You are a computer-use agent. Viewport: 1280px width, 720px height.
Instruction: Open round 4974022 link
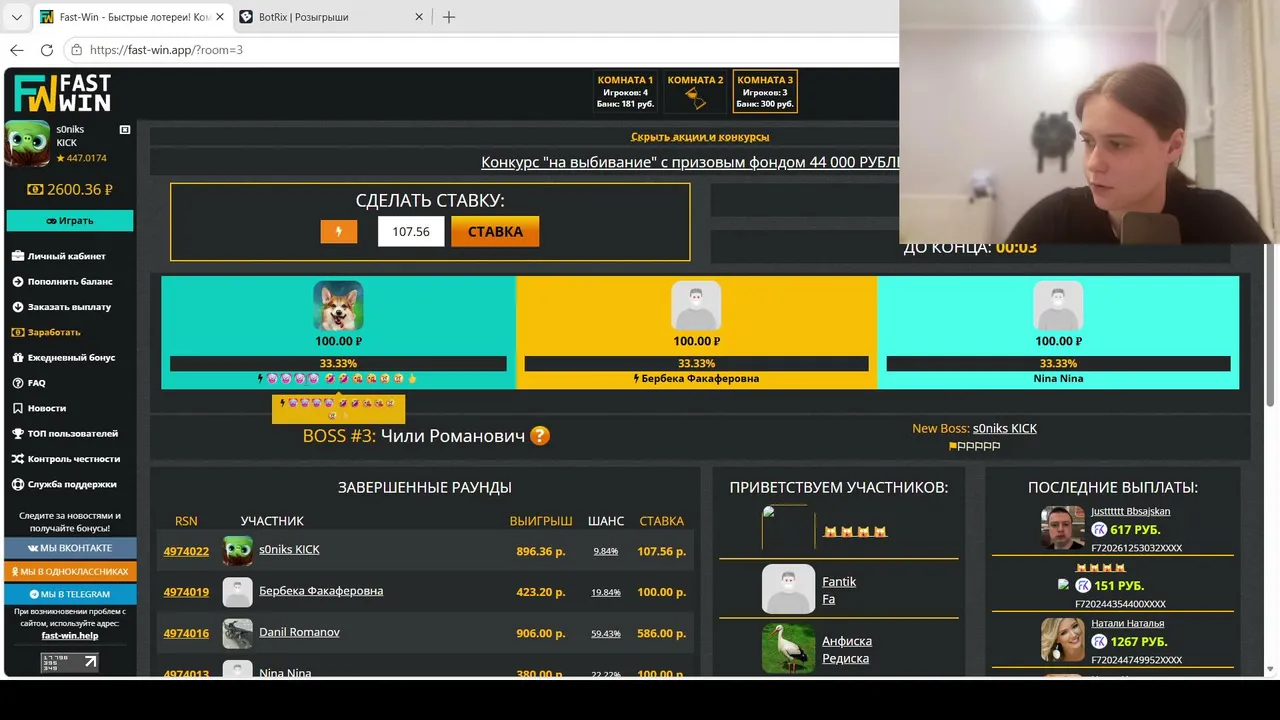point(186,551)
